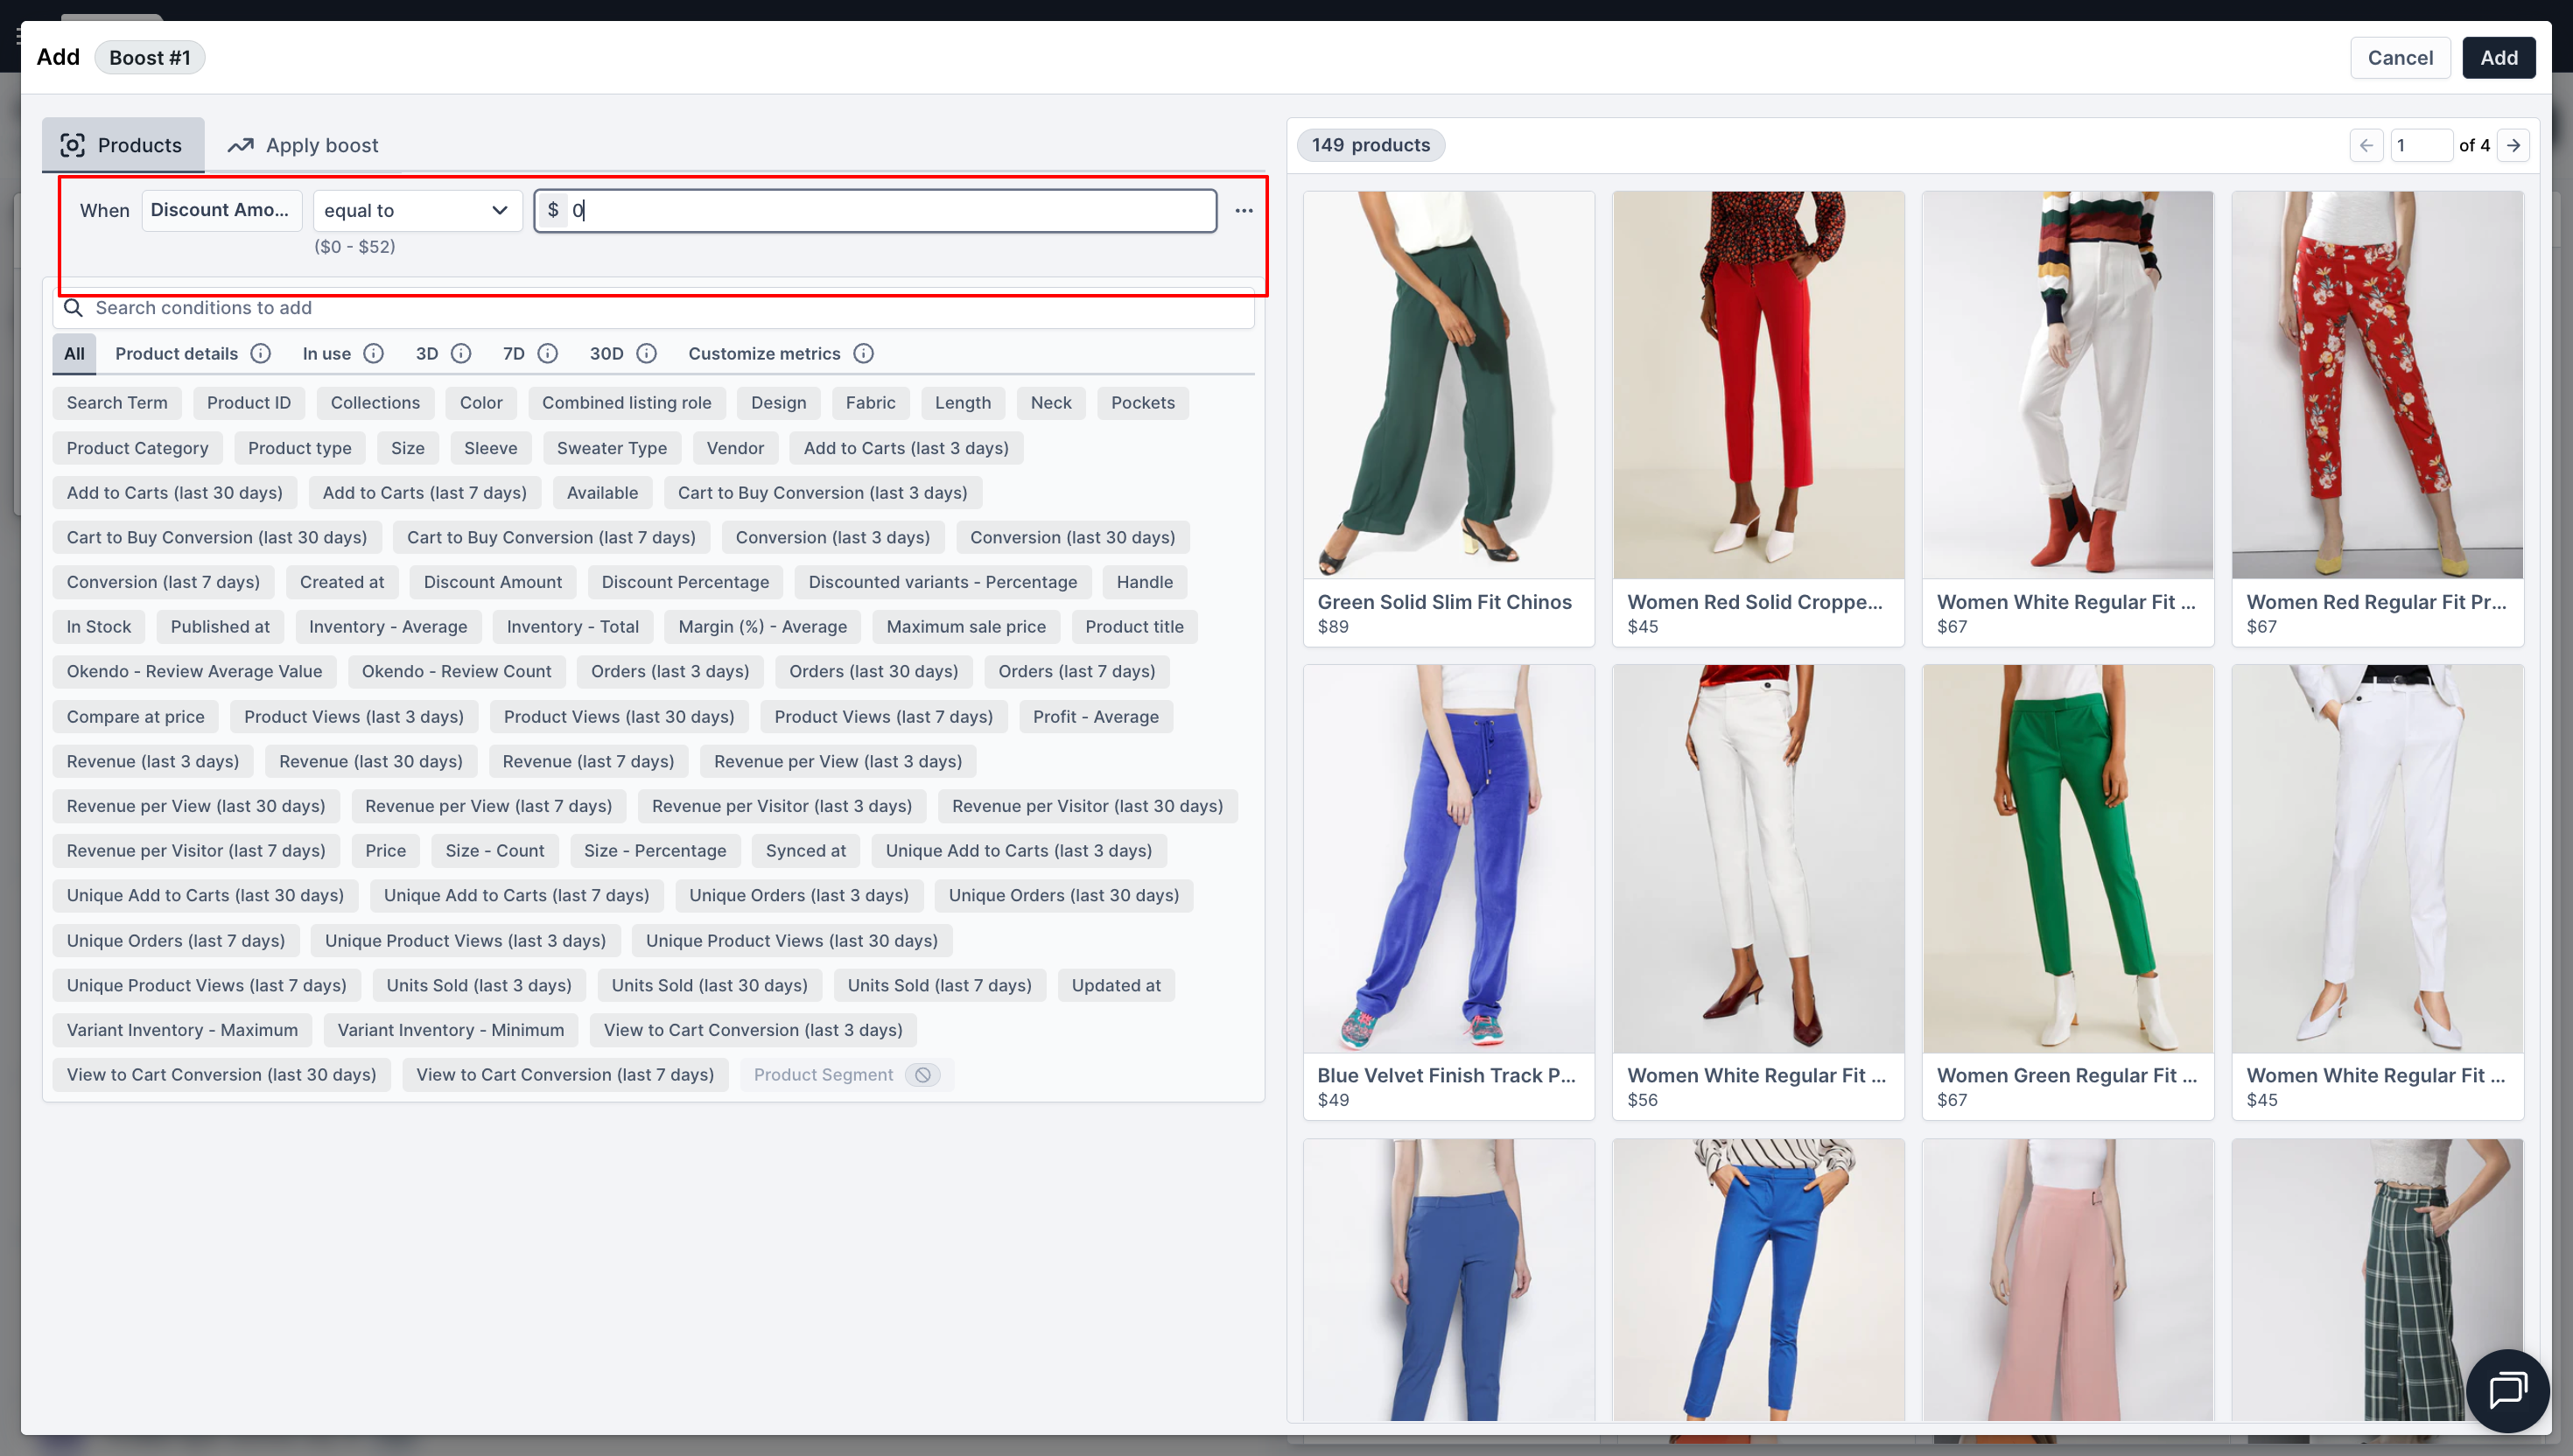Click the three-dot options menu on condition row
Image resolution: width=2573 pixels, height=1456 pixels.
pos(1243,210)
